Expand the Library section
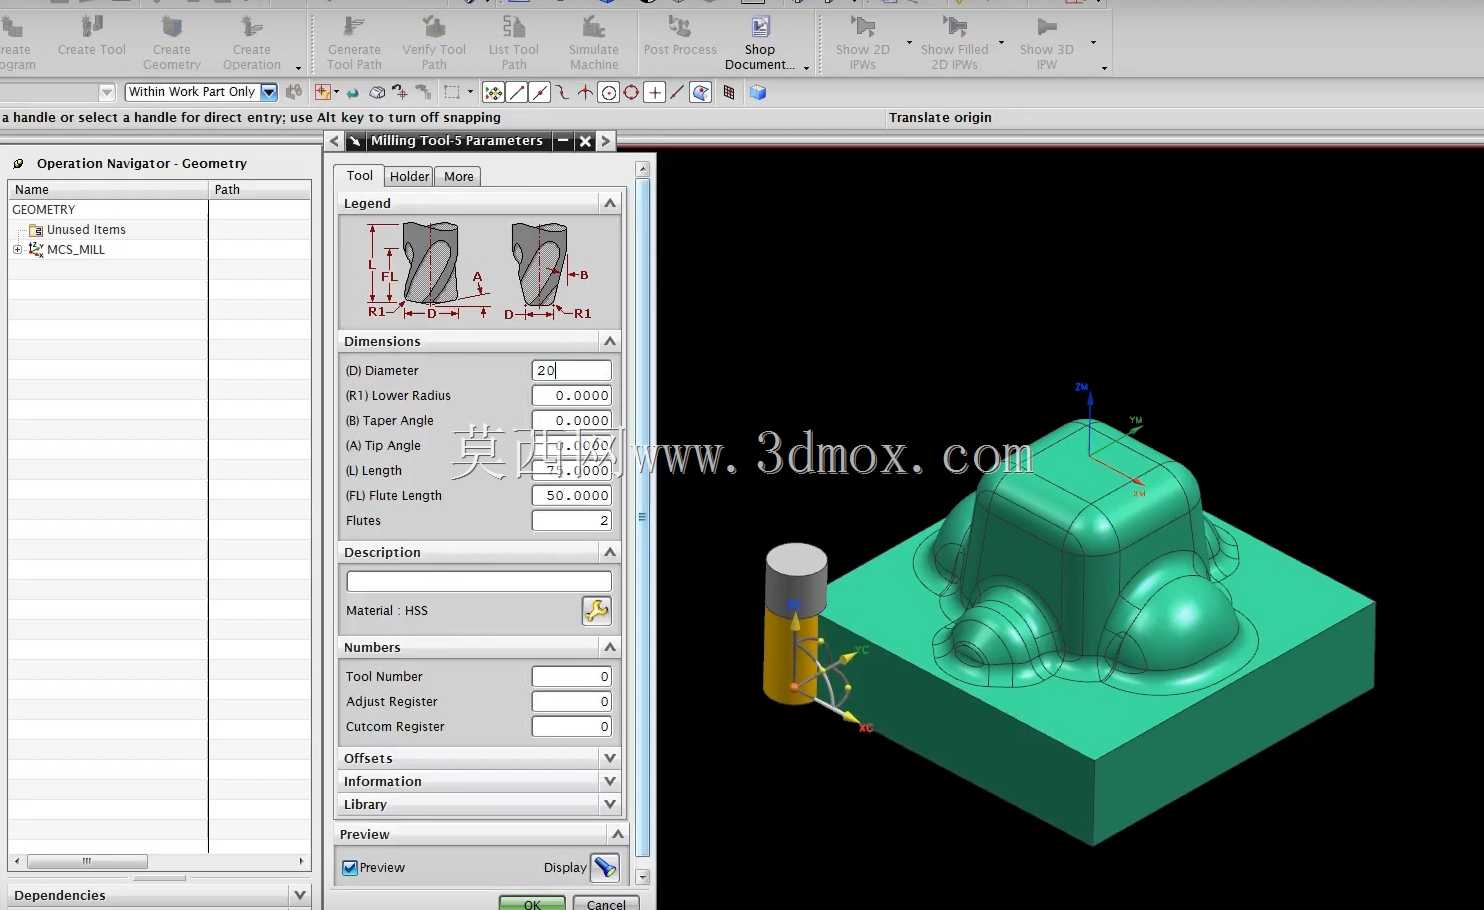The image size is (1484, 910). (610, 804)
